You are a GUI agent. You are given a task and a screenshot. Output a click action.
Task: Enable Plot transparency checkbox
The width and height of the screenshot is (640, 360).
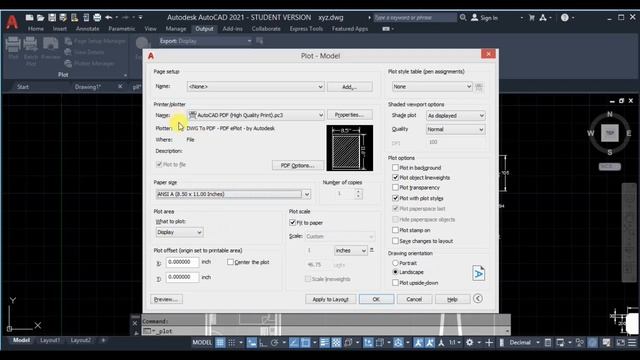(x=395, y=187)
